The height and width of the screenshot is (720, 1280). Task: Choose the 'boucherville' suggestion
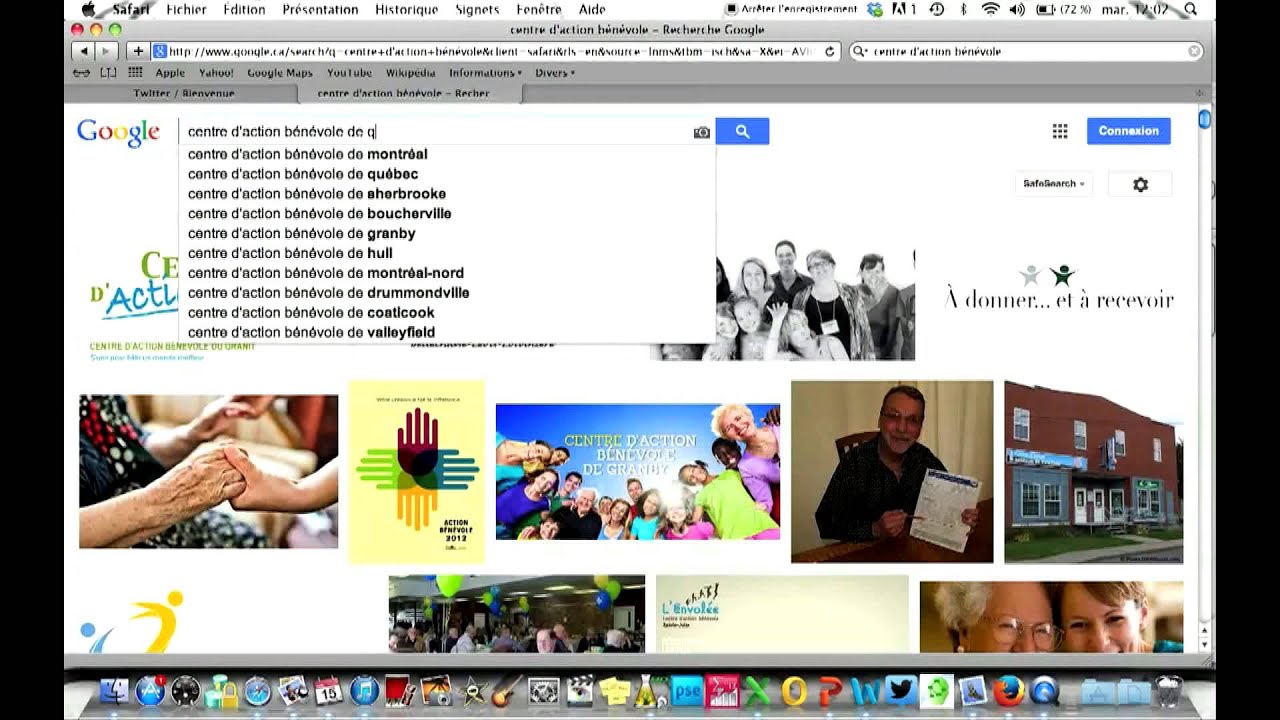(x=448, y=214)
